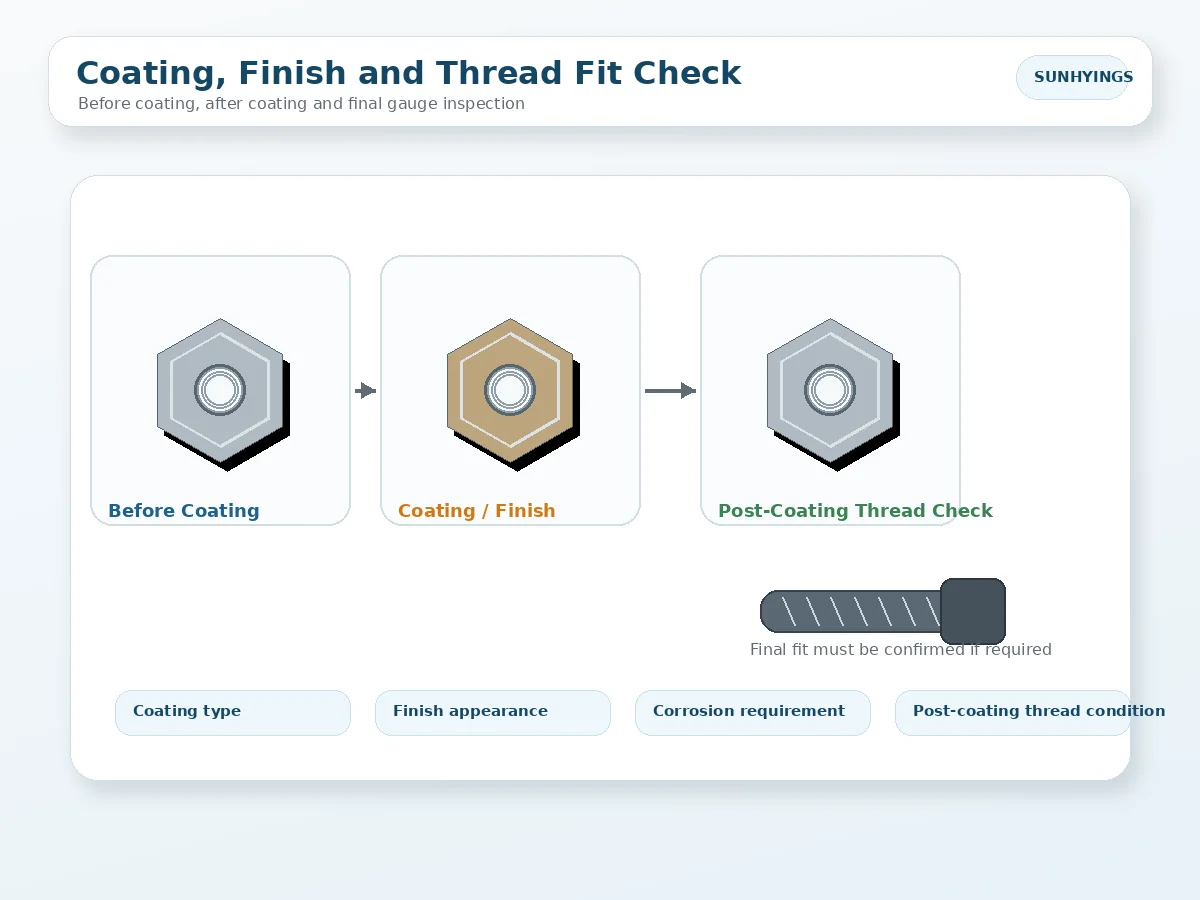Click the long arrow after Coating / Finish card
Viewport: 1200px width, 900px height.
671,391
